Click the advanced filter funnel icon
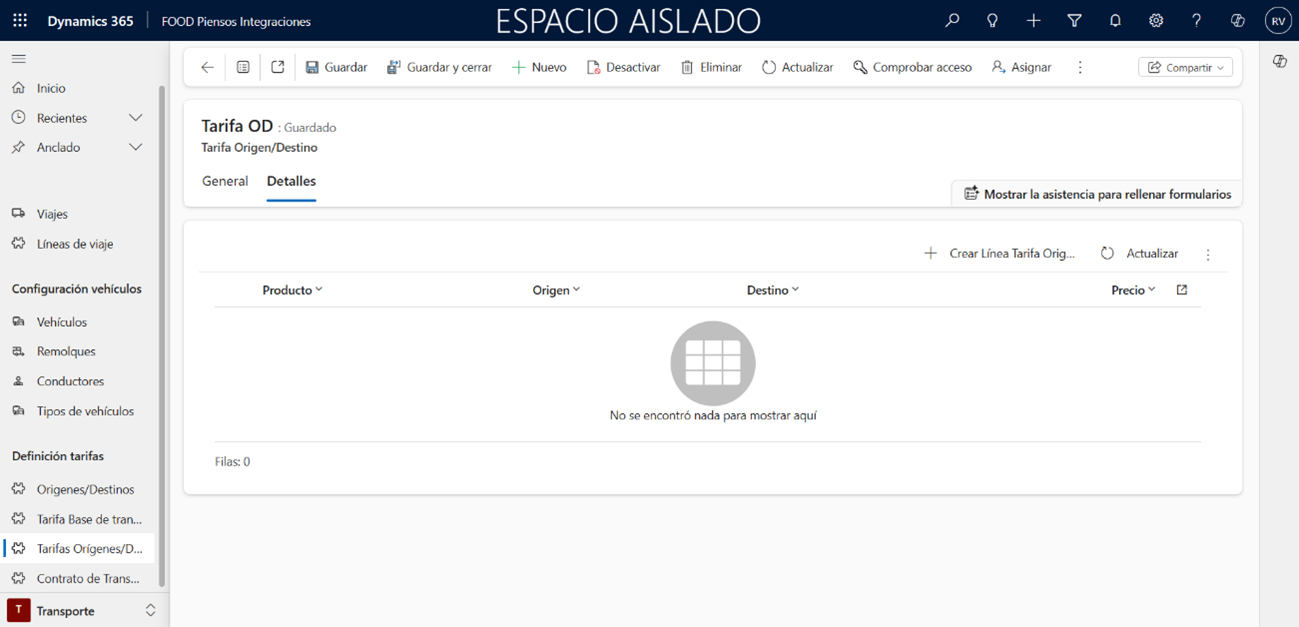 tap(1074, 20)
